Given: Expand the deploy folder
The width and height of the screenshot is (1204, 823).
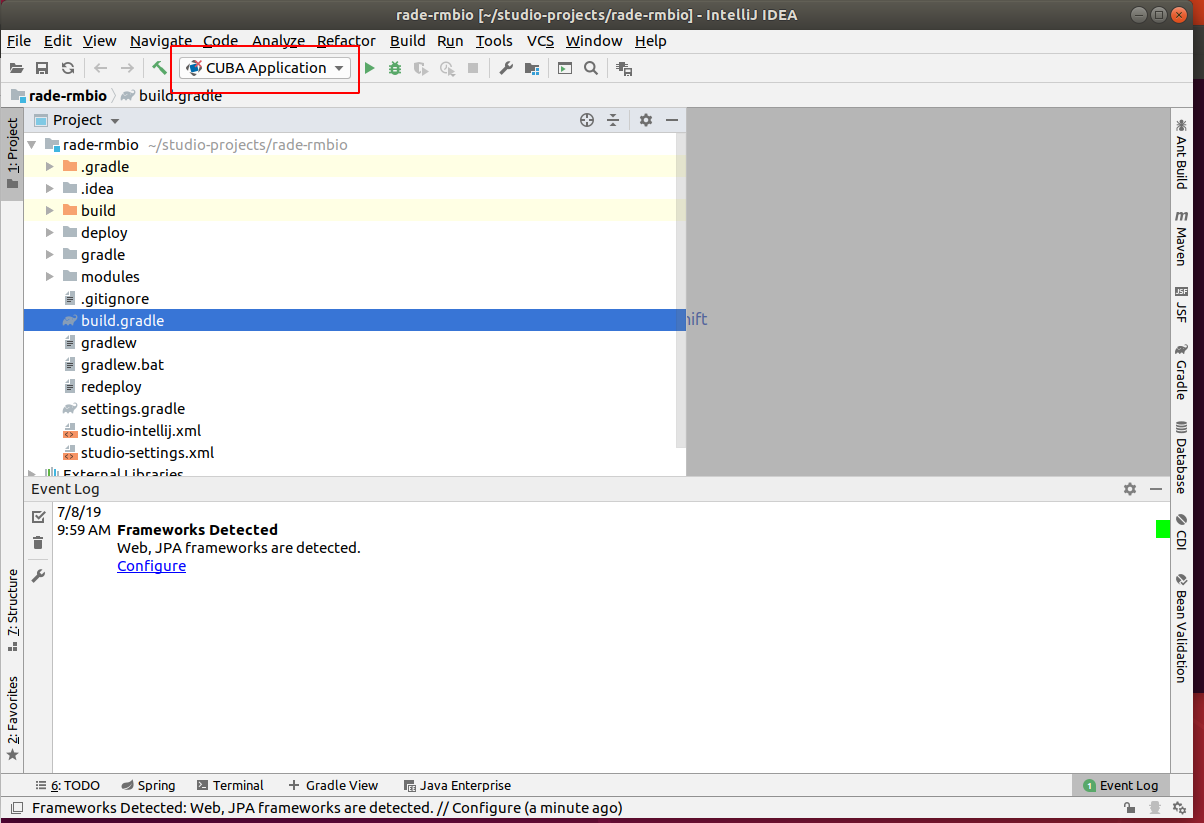Looking at the screenshot, I should (50, 233).
